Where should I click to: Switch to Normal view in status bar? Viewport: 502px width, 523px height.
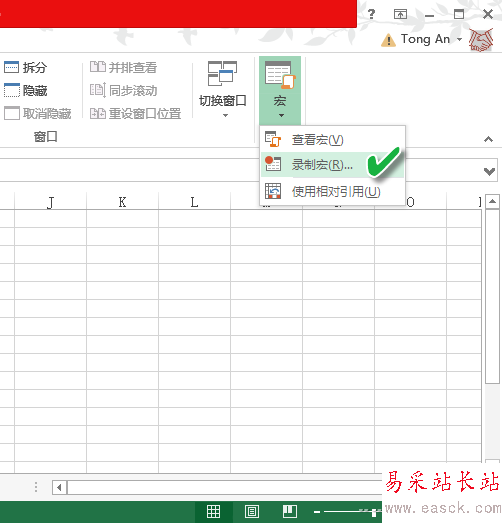coord(213,511)
